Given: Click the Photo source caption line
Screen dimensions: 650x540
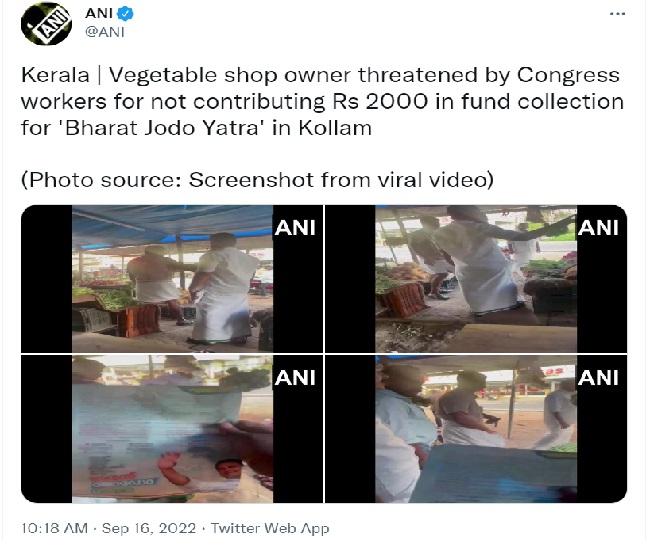Looking at the screenshot, I should (257, 180).
